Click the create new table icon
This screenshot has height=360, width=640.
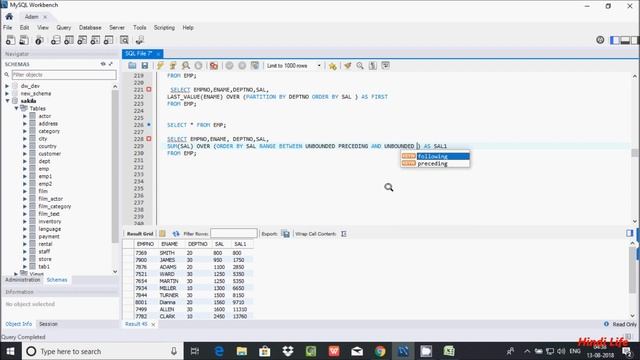coord(69,40)
